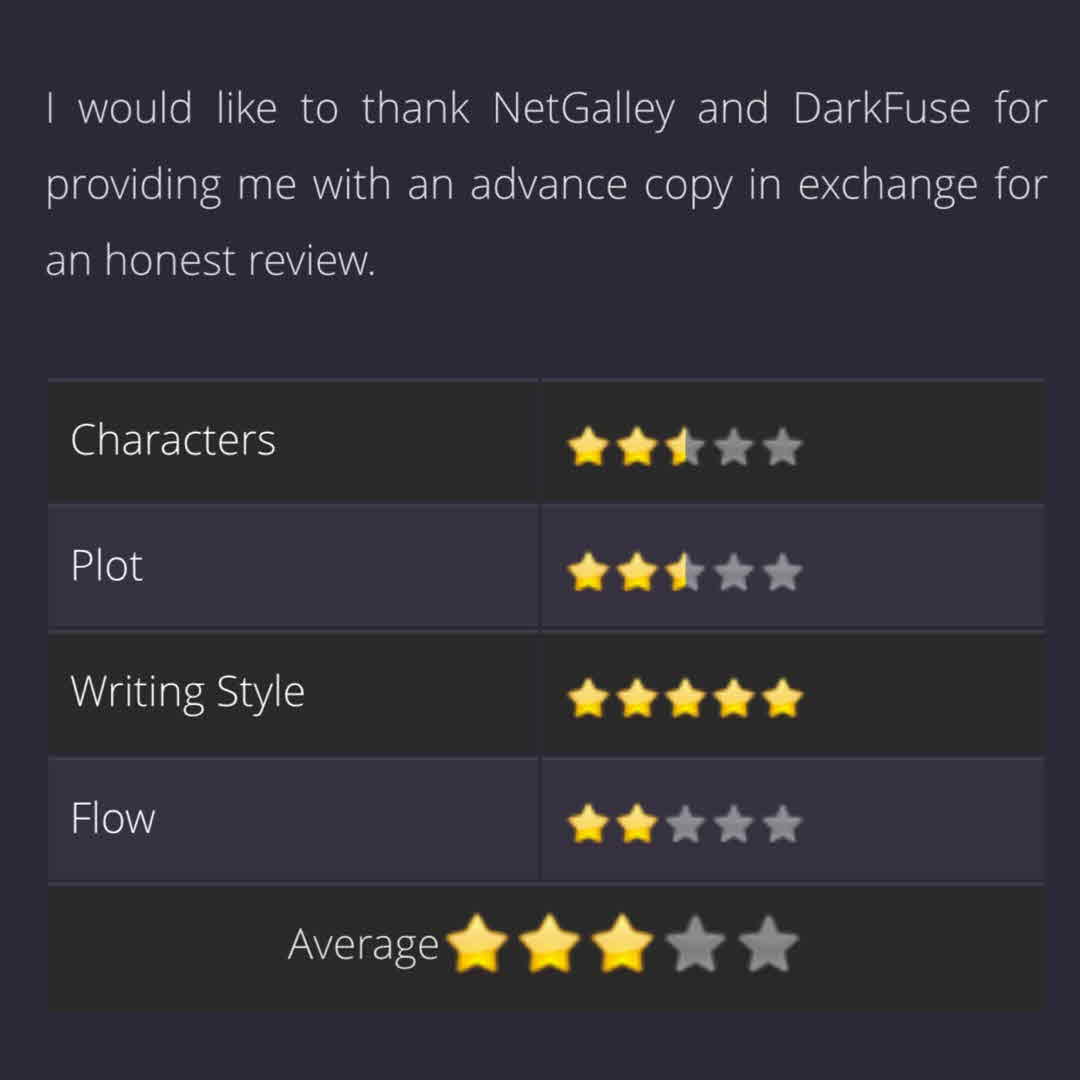The image size is (1080, 1080).
Task: Click the first star in Writing Style row
Action: [x=587, y=699]
